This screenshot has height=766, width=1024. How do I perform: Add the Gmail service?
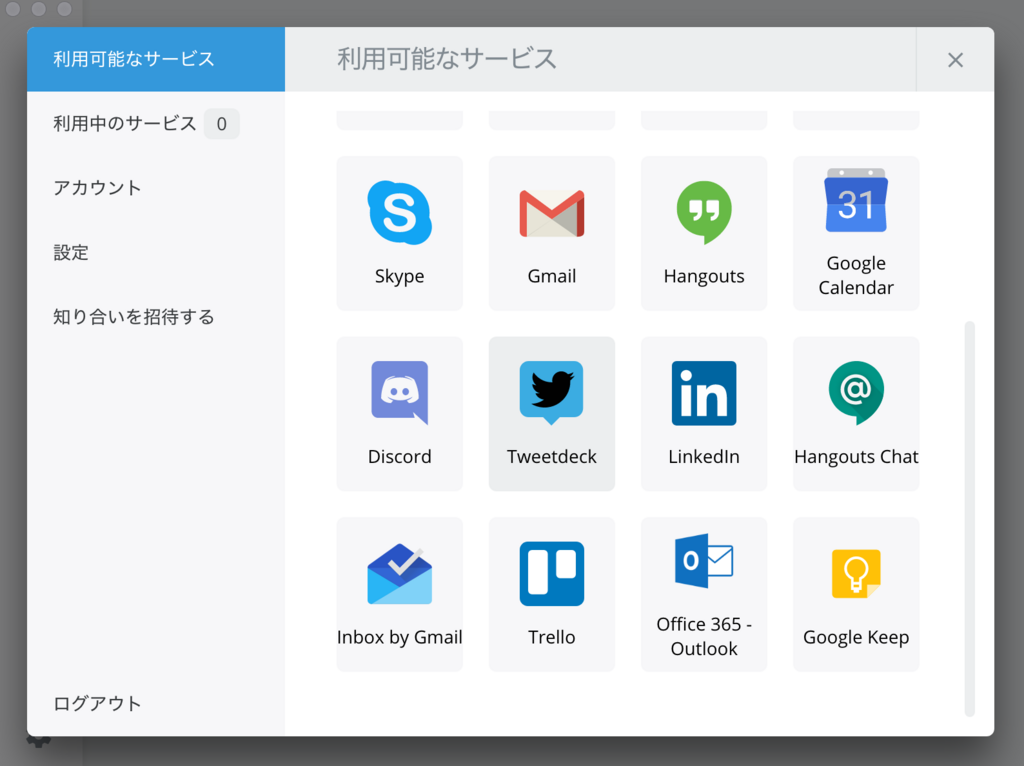[x=551, y=233]
